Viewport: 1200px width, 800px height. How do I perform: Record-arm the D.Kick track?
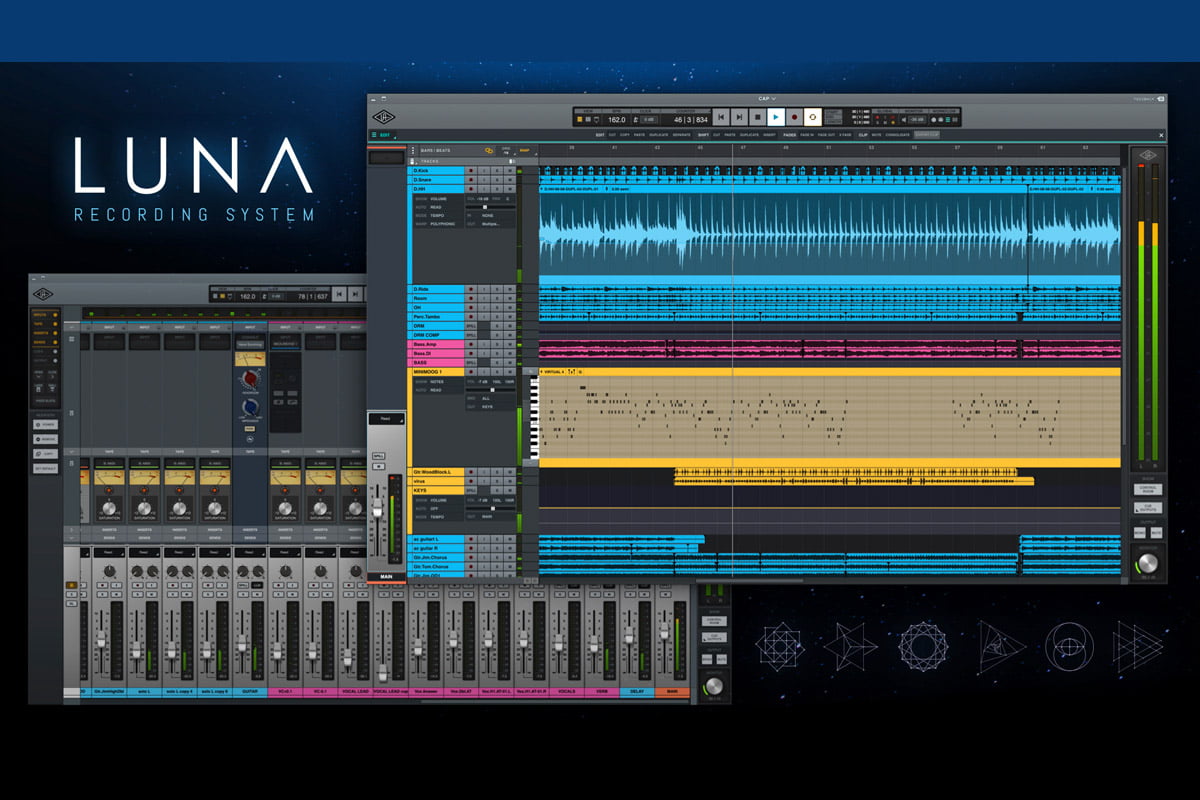(471, 170)
